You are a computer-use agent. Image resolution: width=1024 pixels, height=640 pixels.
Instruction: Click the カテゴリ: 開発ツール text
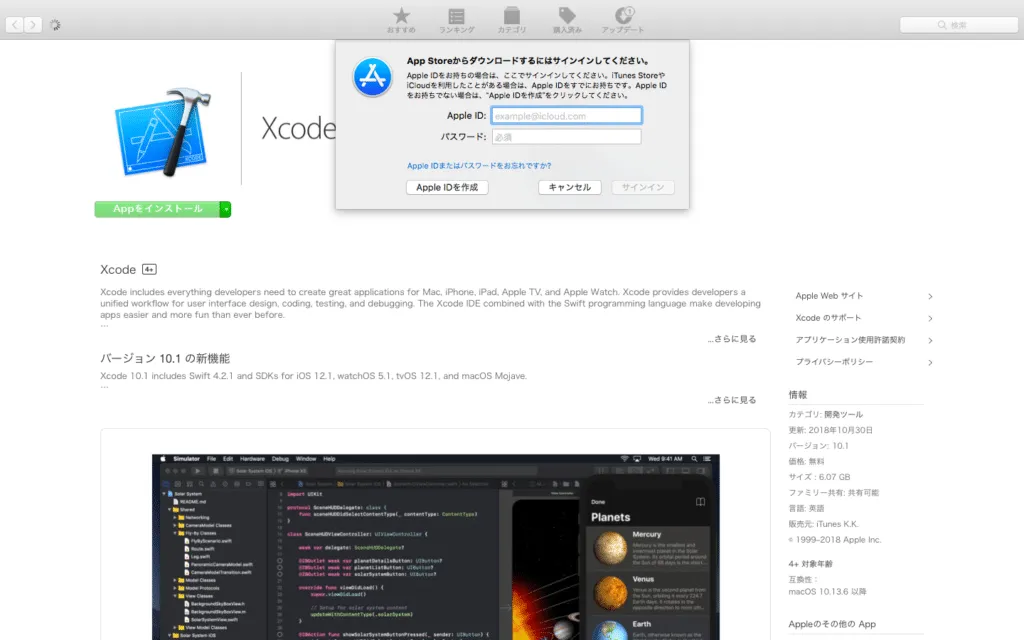[x=825, y=415]
